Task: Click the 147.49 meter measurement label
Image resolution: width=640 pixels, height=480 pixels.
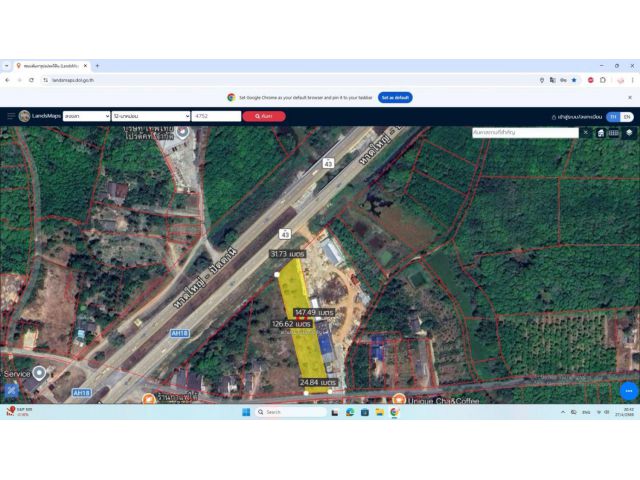Action: coord(314,312)
